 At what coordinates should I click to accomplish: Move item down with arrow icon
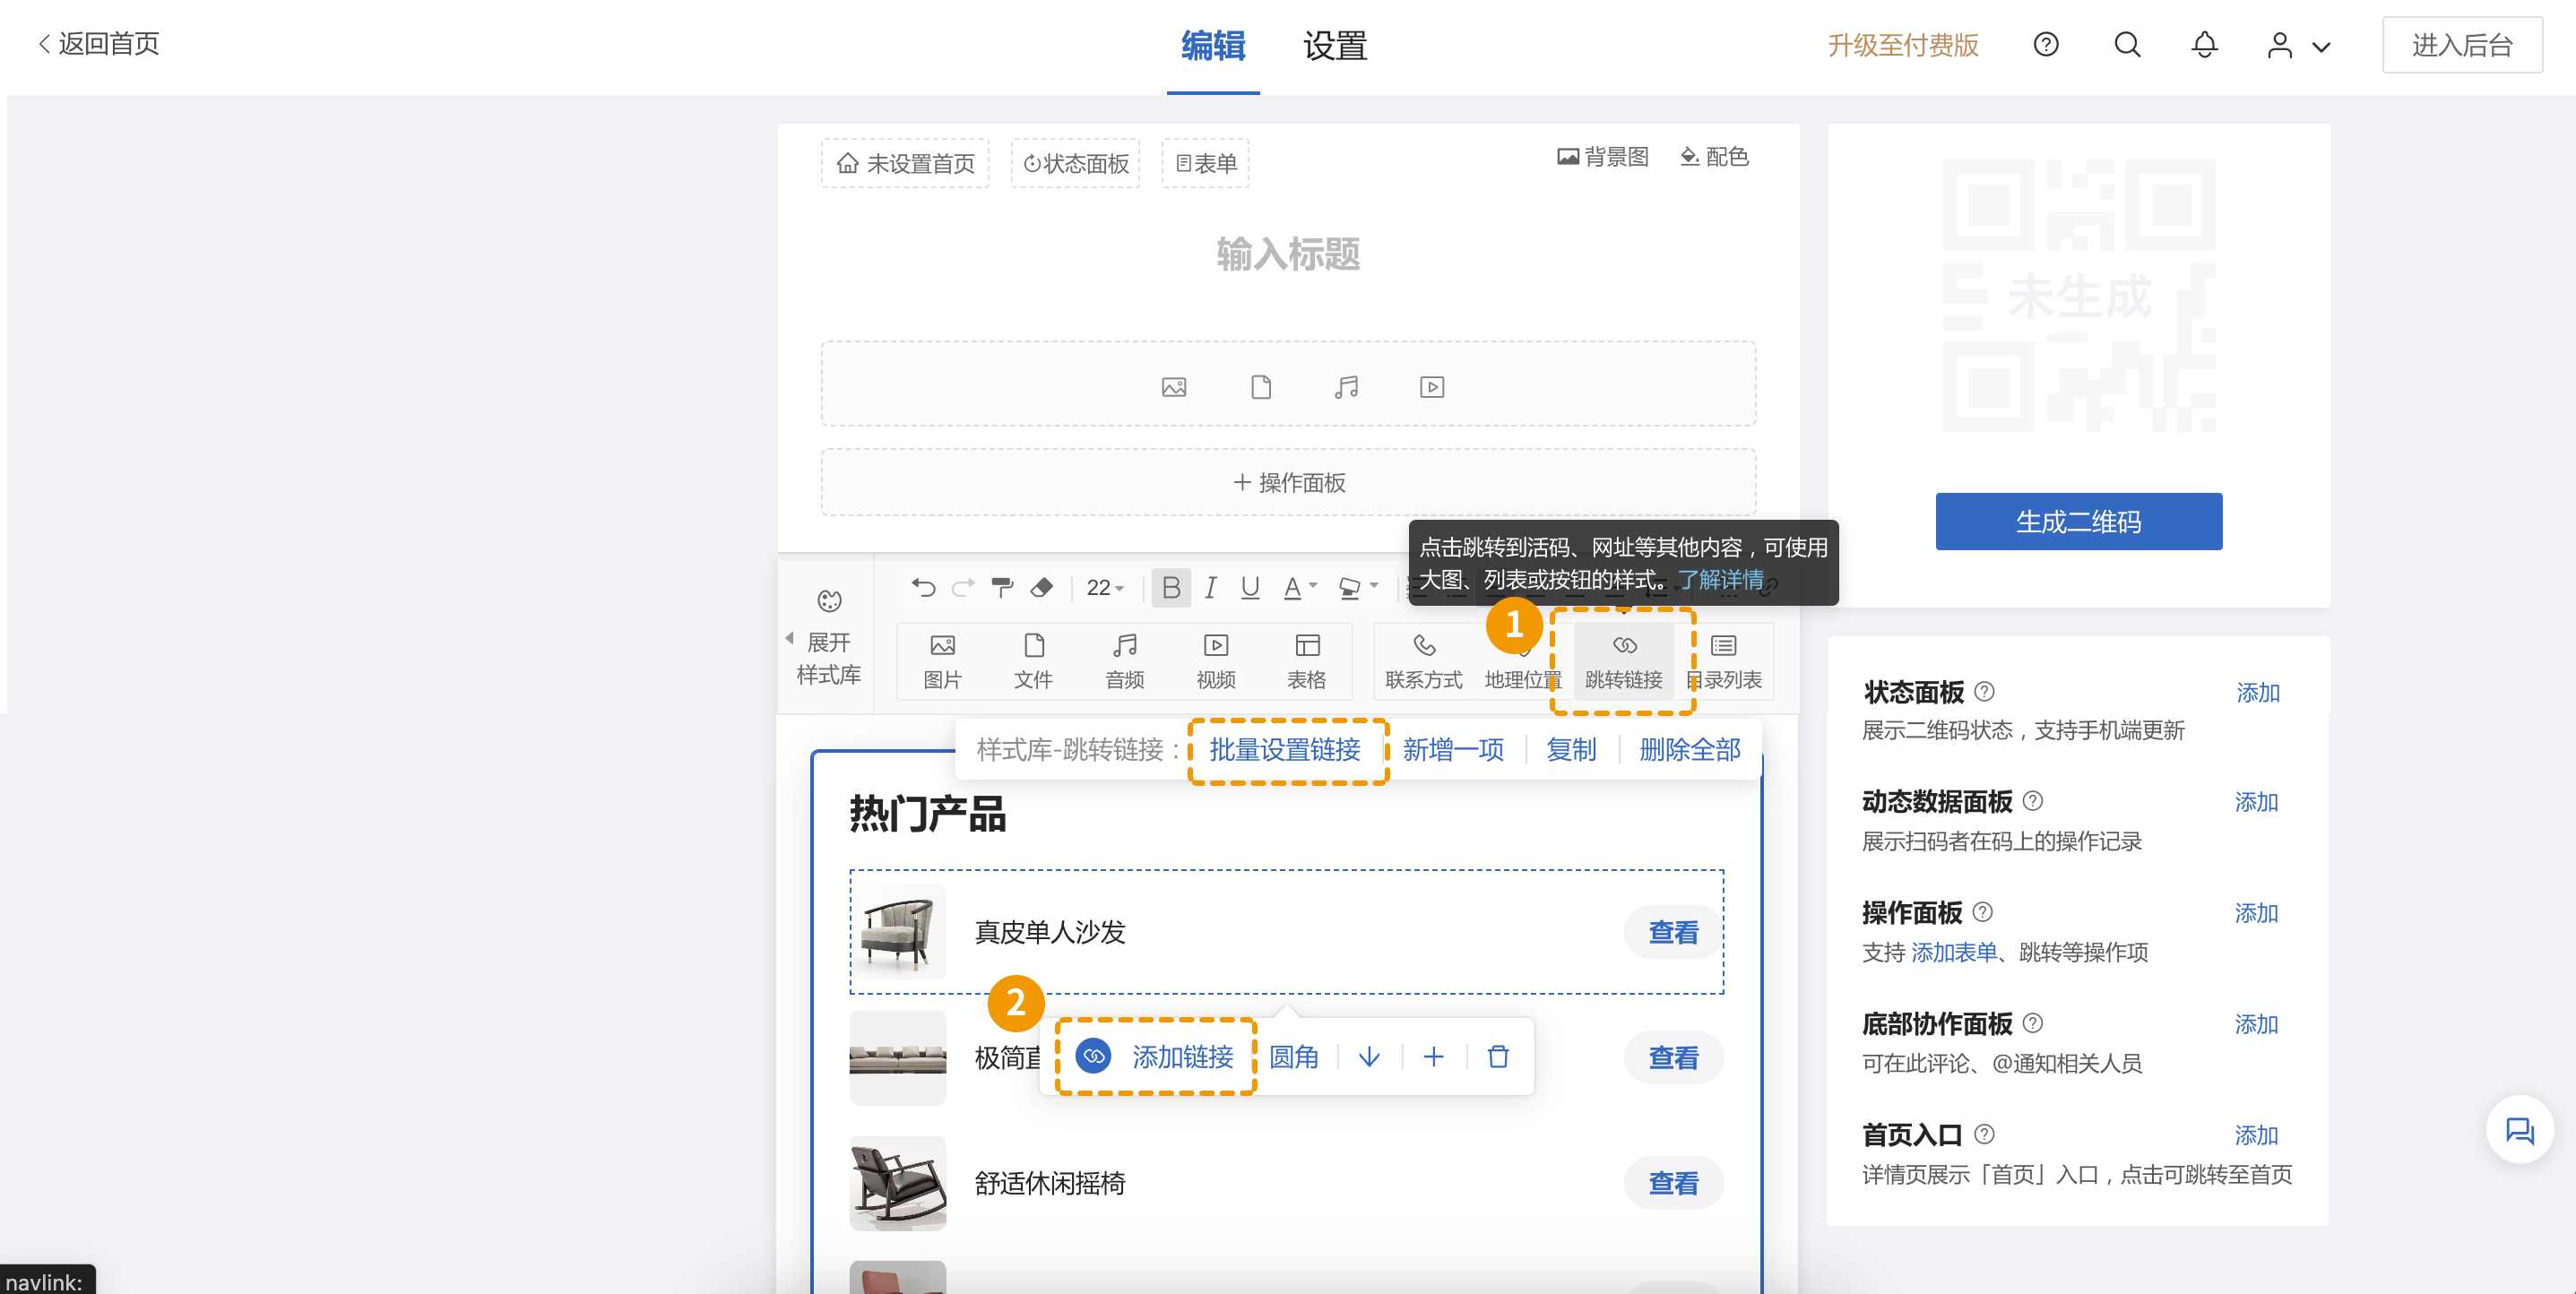(x=1369, y=1056)
